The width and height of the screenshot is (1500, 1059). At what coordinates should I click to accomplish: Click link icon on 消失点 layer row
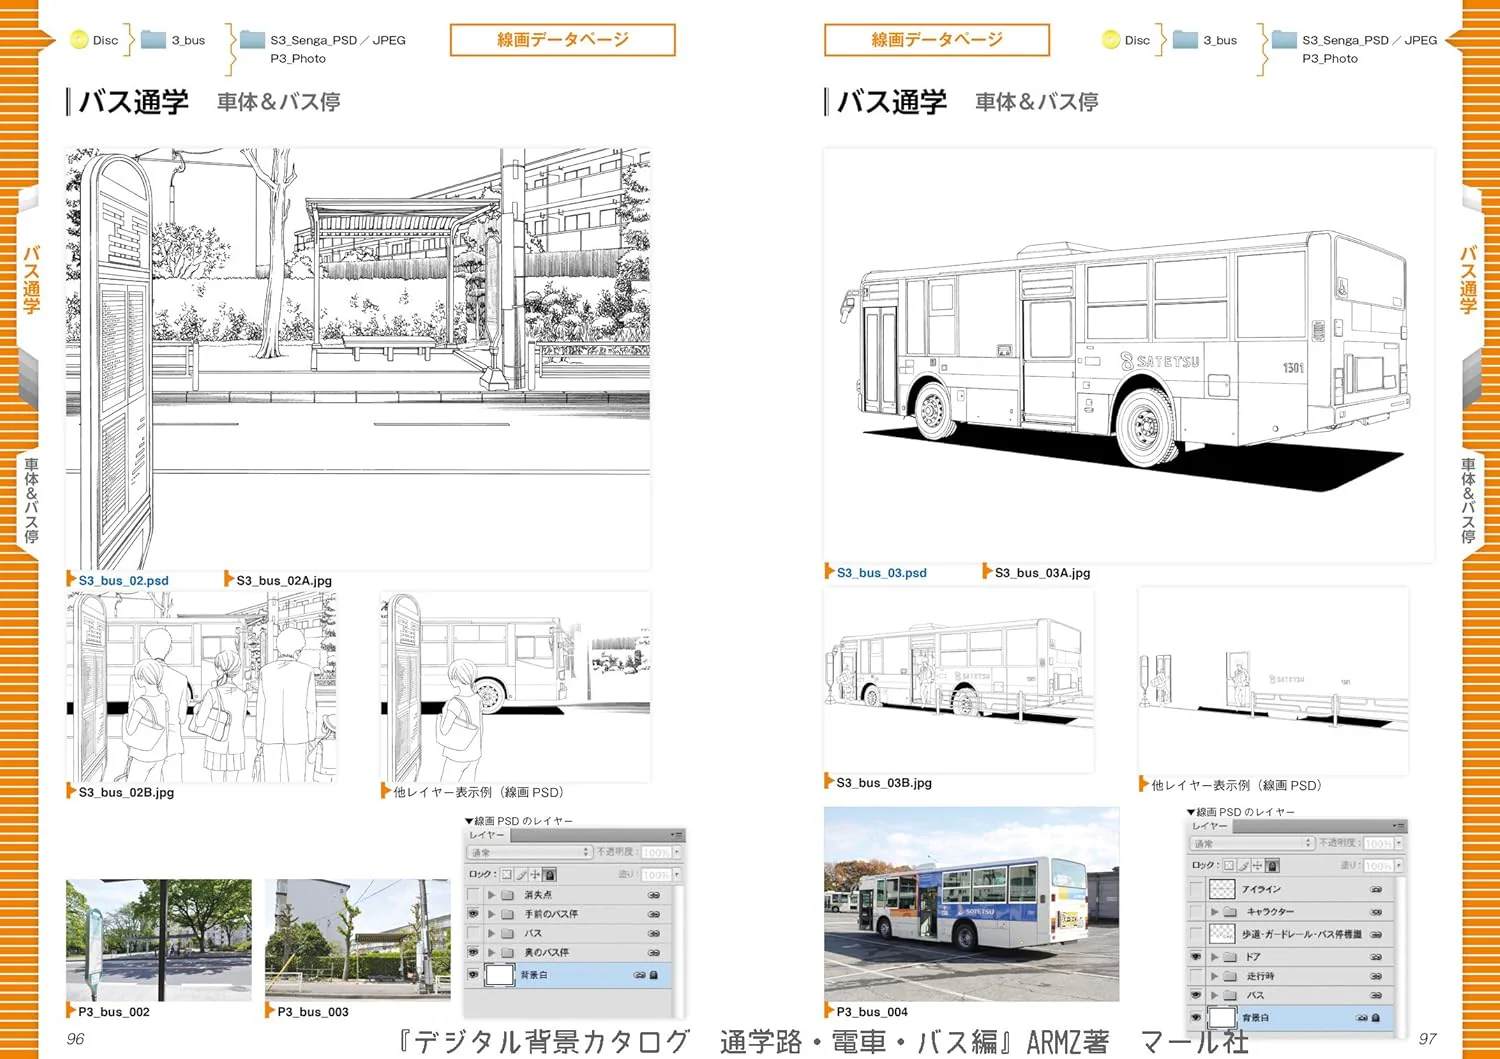(x=653, y=895)
